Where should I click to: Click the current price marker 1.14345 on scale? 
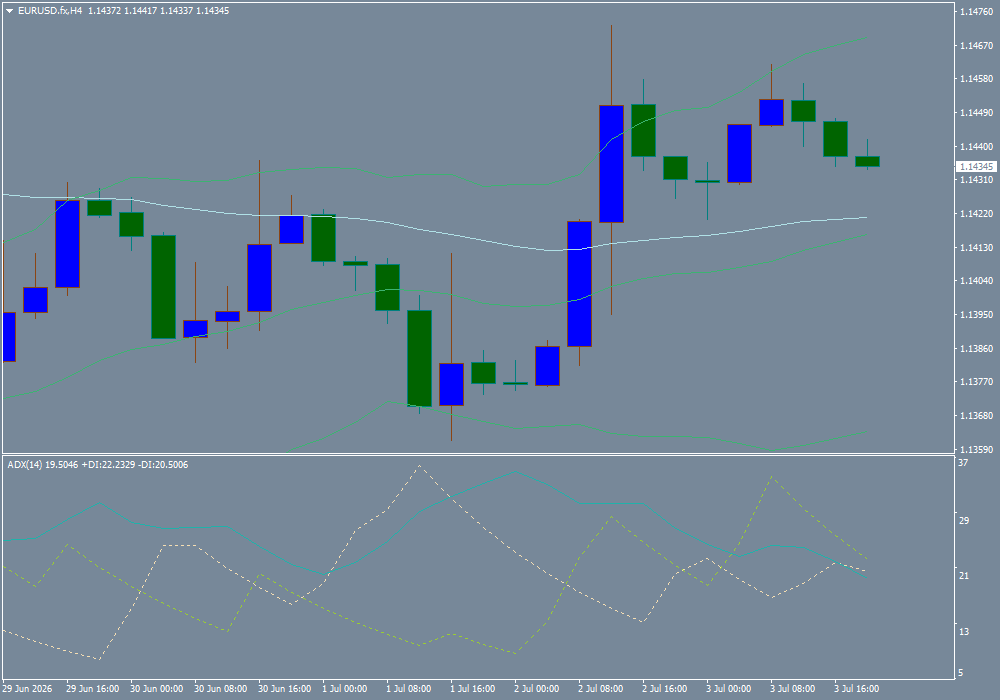click(976, 166)
